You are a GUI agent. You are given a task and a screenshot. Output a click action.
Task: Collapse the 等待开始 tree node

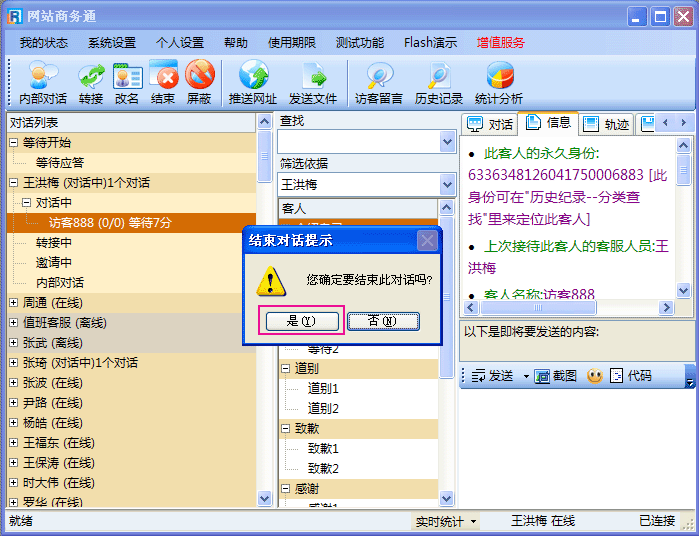(14, 143)
